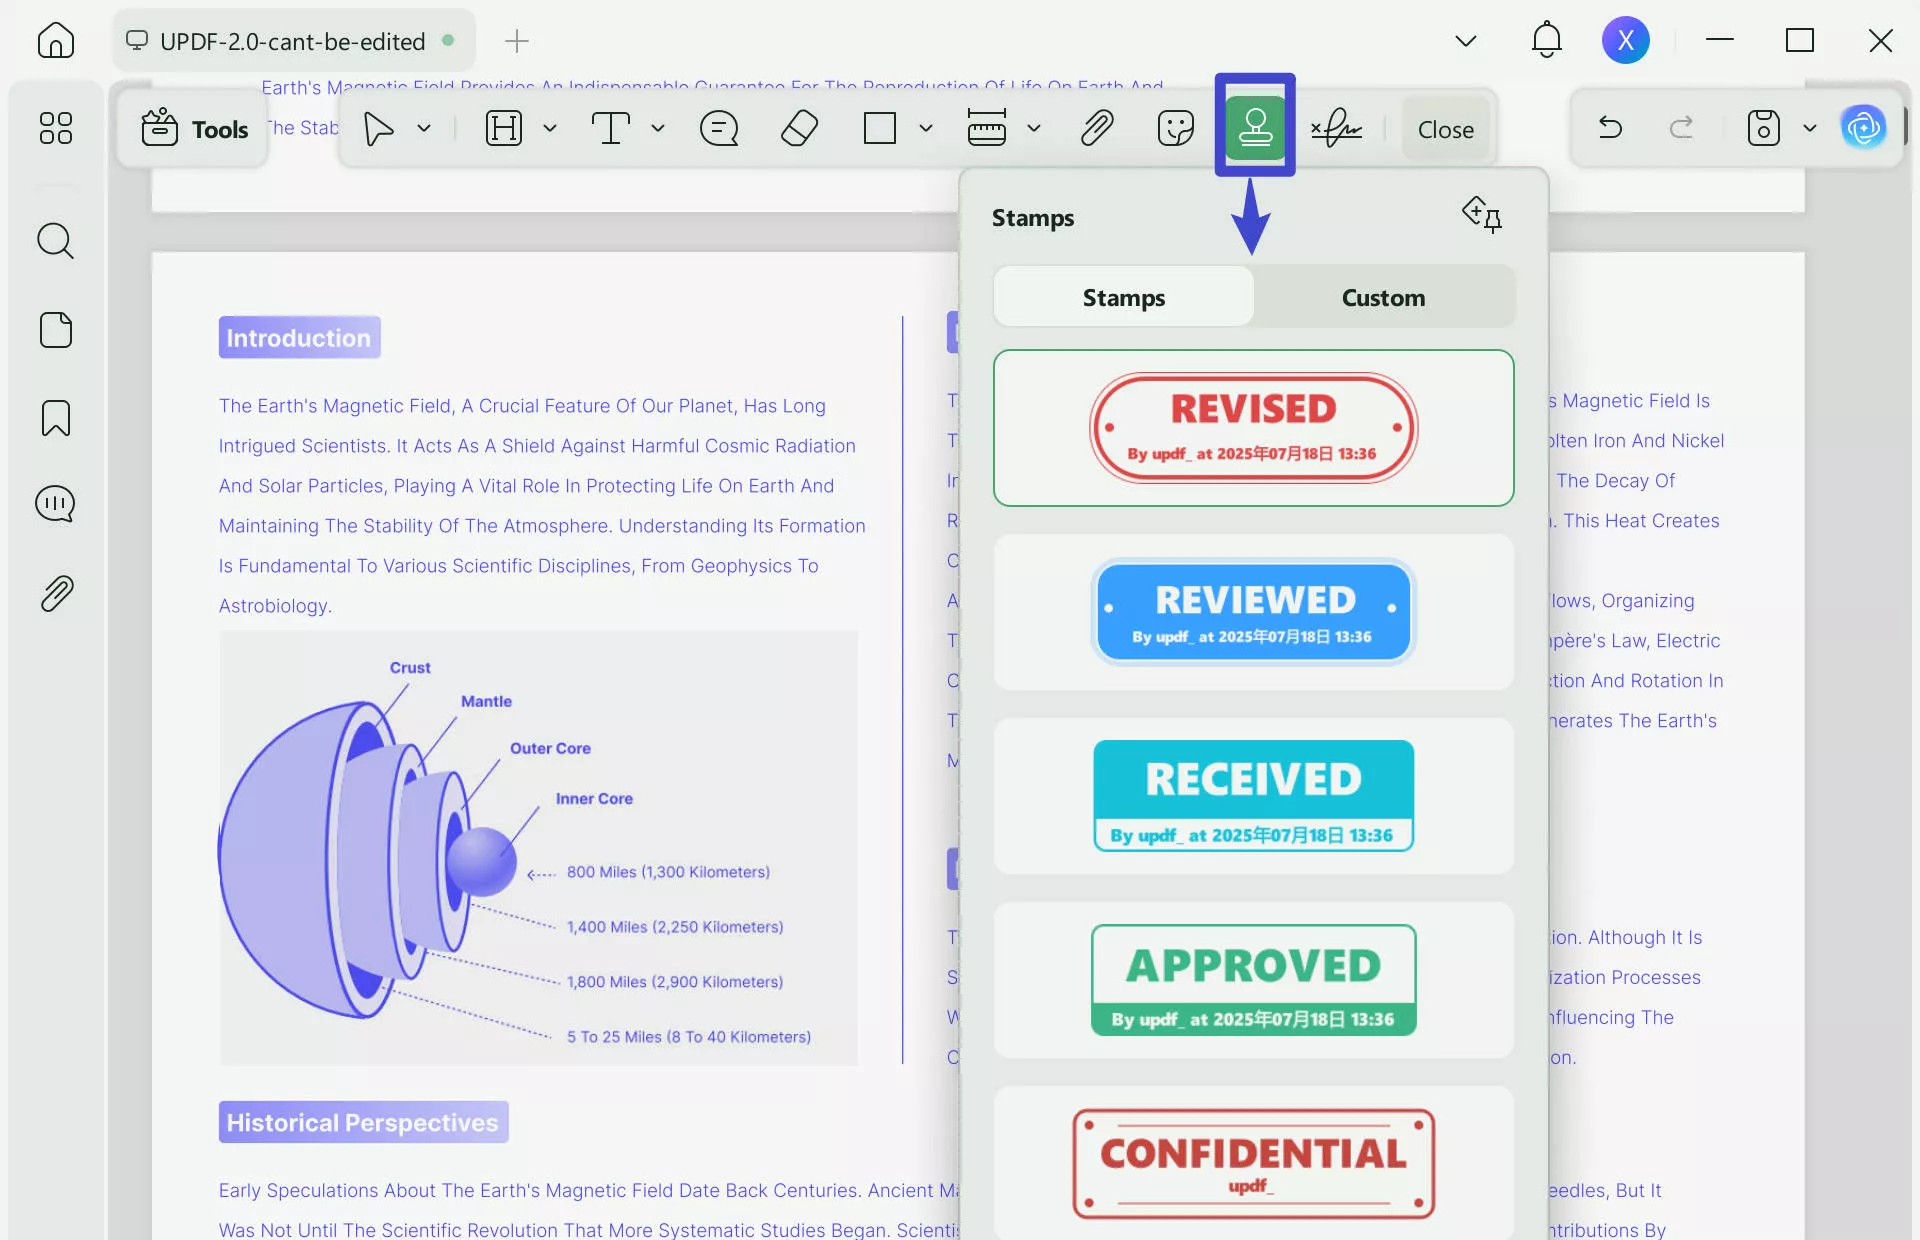Click the Undo icon
Viewport: 1920px width, 1240px height.
point(1610,128)
